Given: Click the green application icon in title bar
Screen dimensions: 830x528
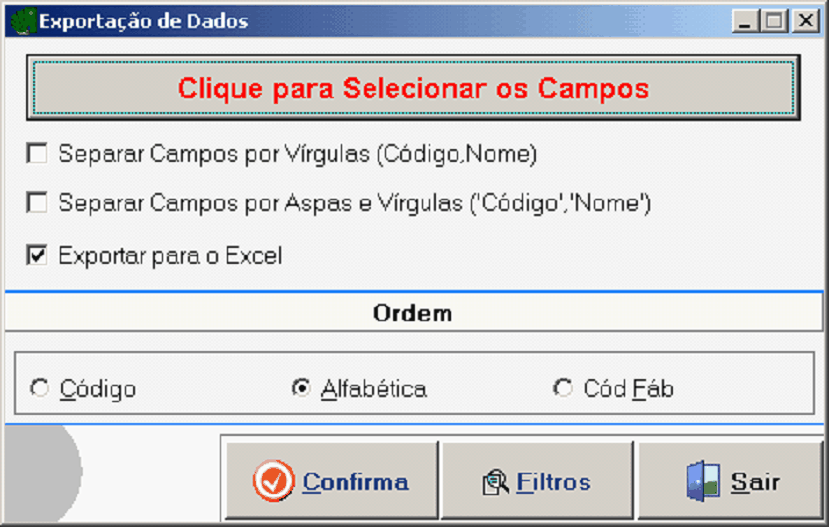Looking at the screenshot, I should pos(22,20).
